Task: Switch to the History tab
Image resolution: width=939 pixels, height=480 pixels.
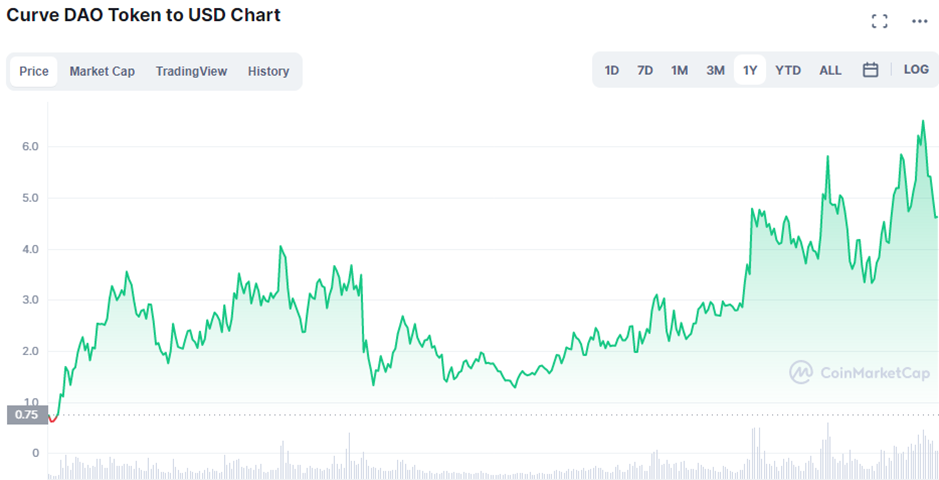Action: tap(268, 72)
